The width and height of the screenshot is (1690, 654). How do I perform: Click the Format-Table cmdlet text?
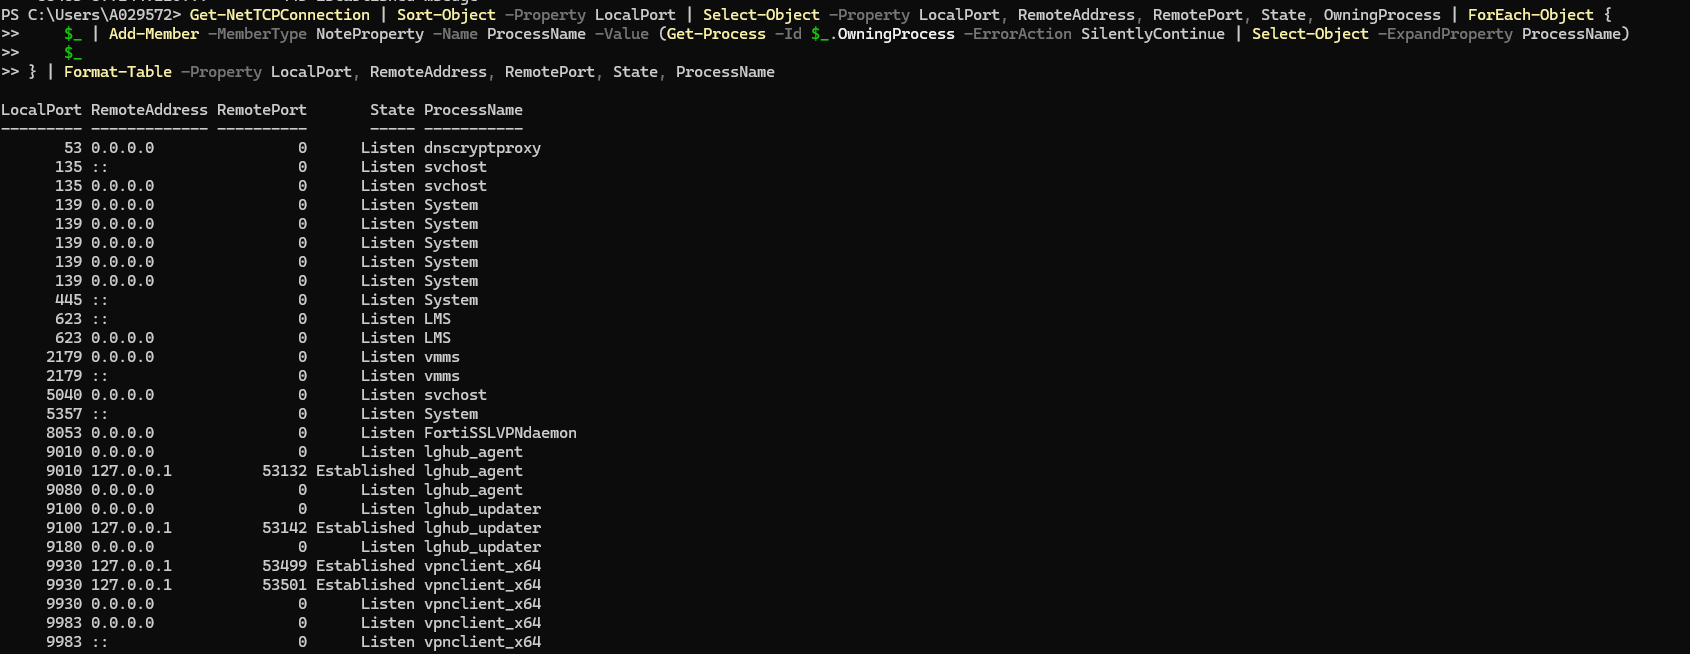pyautogui.click(x=117, y=72)
